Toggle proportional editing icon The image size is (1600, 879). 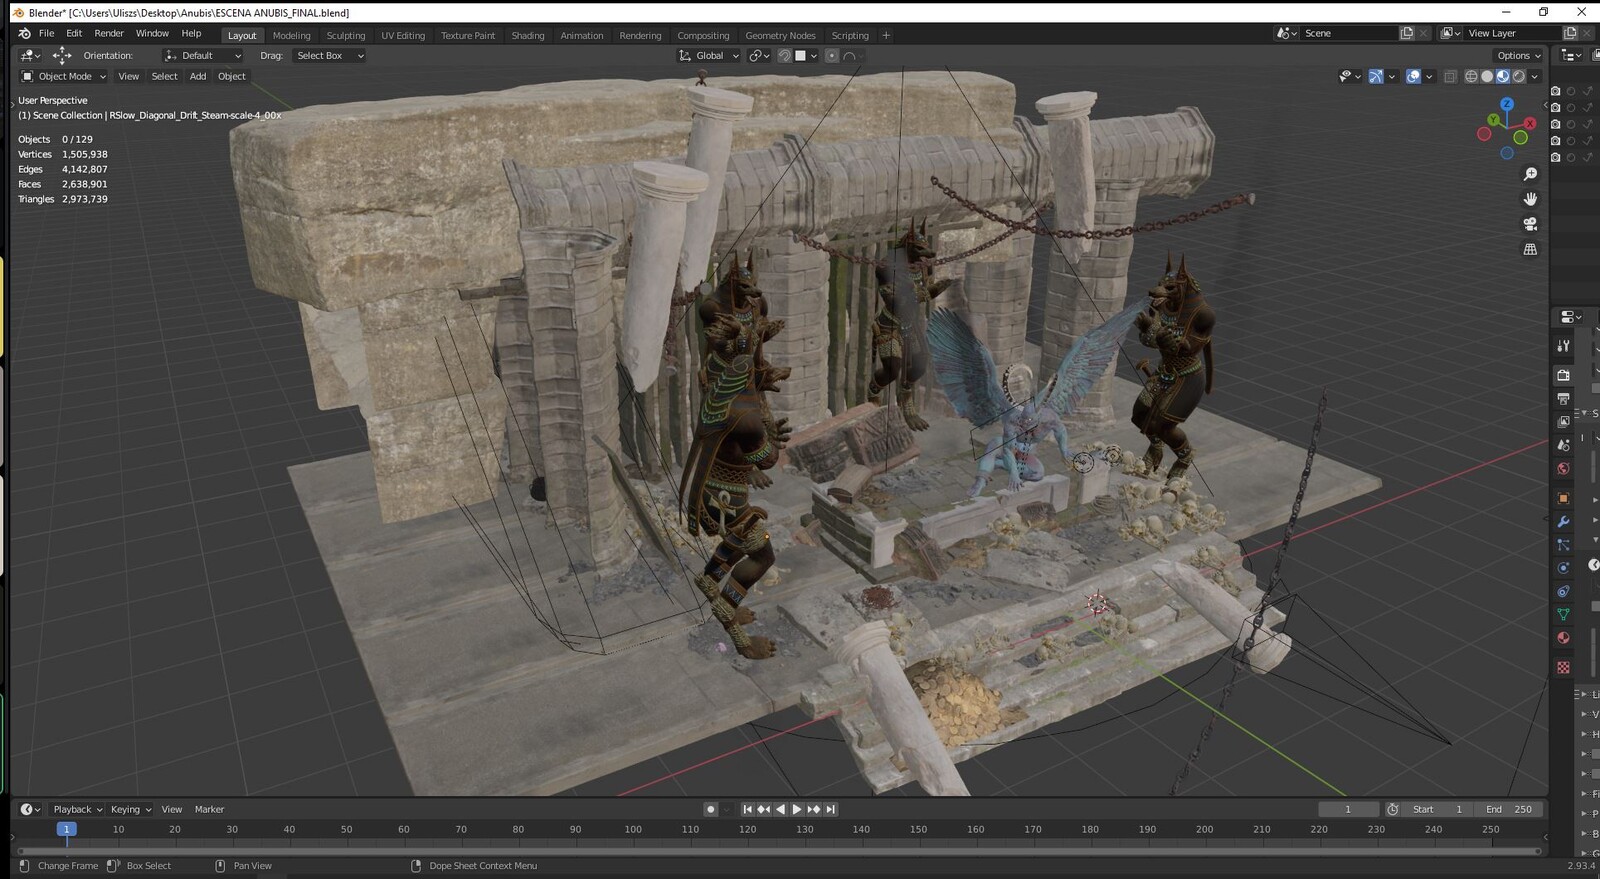832,56
